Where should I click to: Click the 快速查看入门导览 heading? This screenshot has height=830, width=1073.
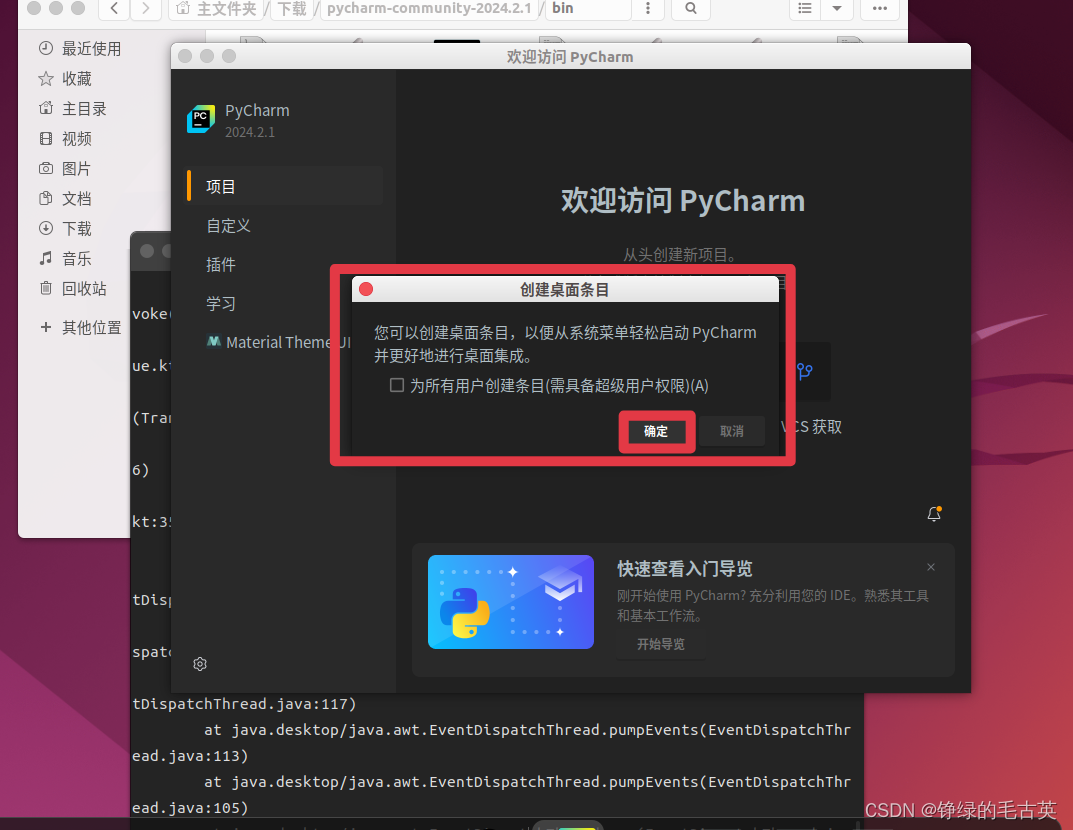(x=684, y=569)
